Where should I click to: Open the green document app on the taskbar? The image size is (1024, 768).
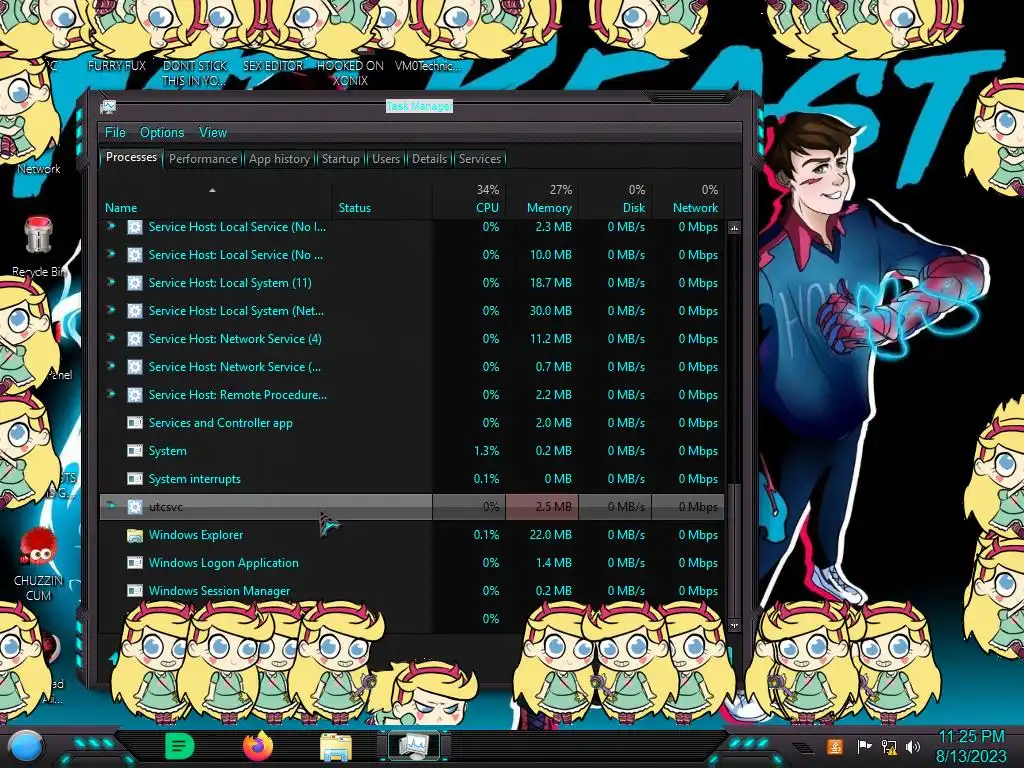[x=180, y=746]
